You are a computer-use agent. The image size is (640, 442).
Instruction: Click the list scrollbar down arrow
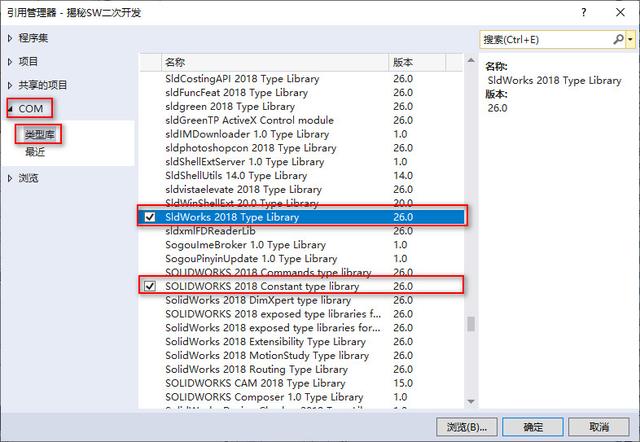[471, 402]
